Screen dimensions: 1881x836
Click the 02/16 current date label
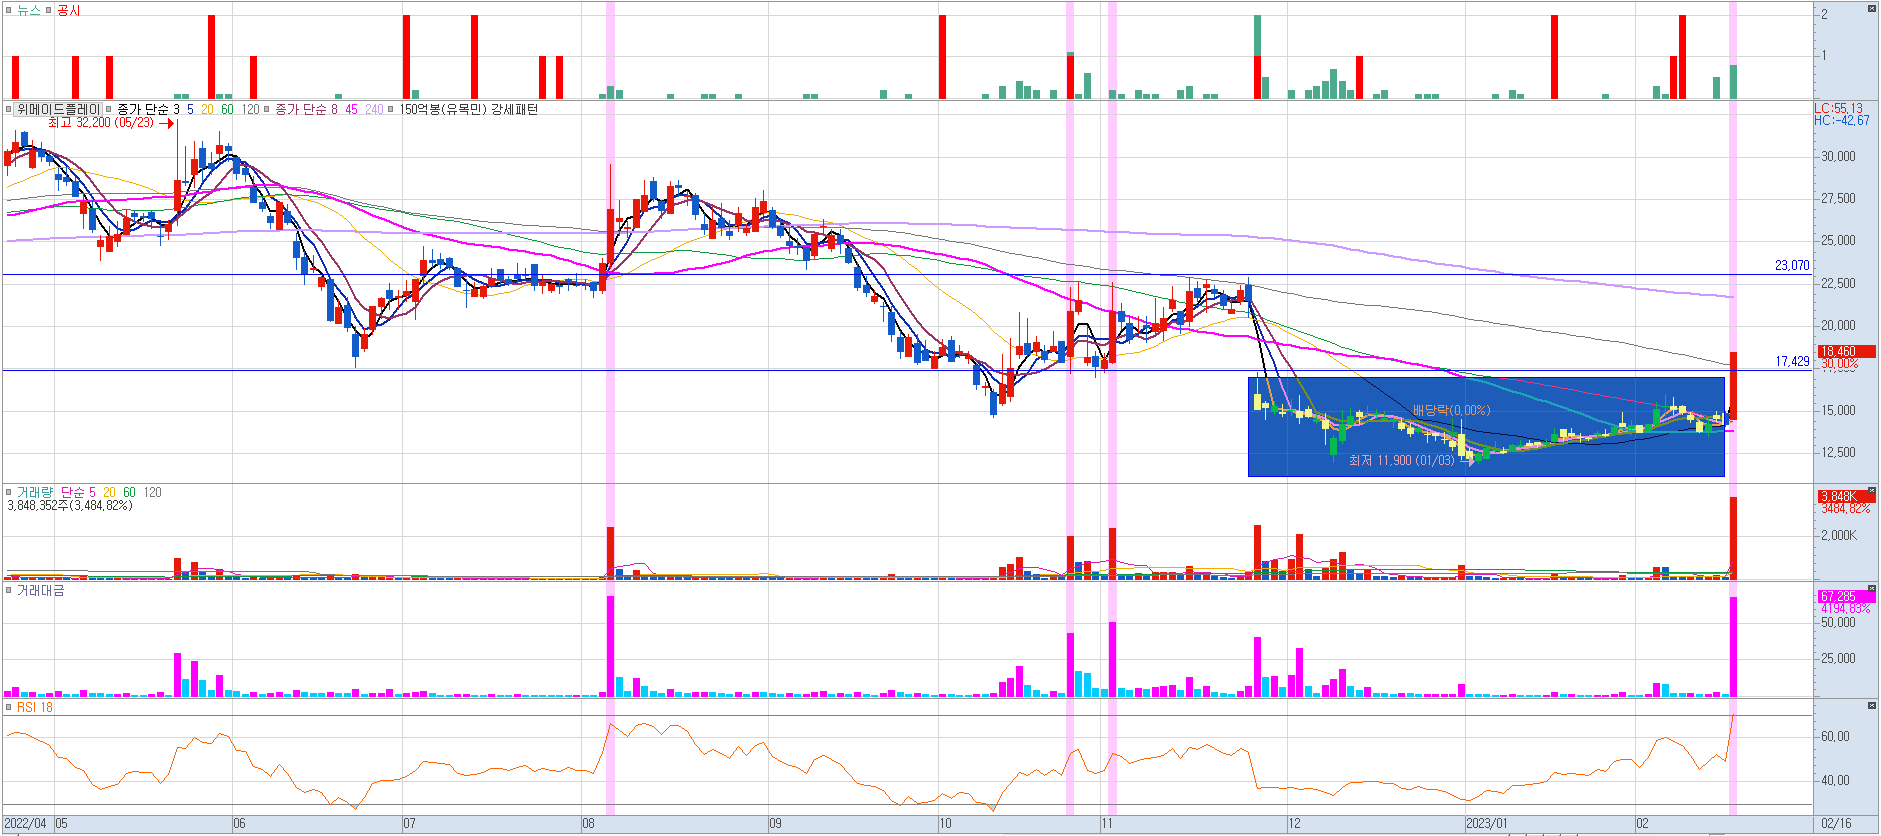tap(1836, 824)
